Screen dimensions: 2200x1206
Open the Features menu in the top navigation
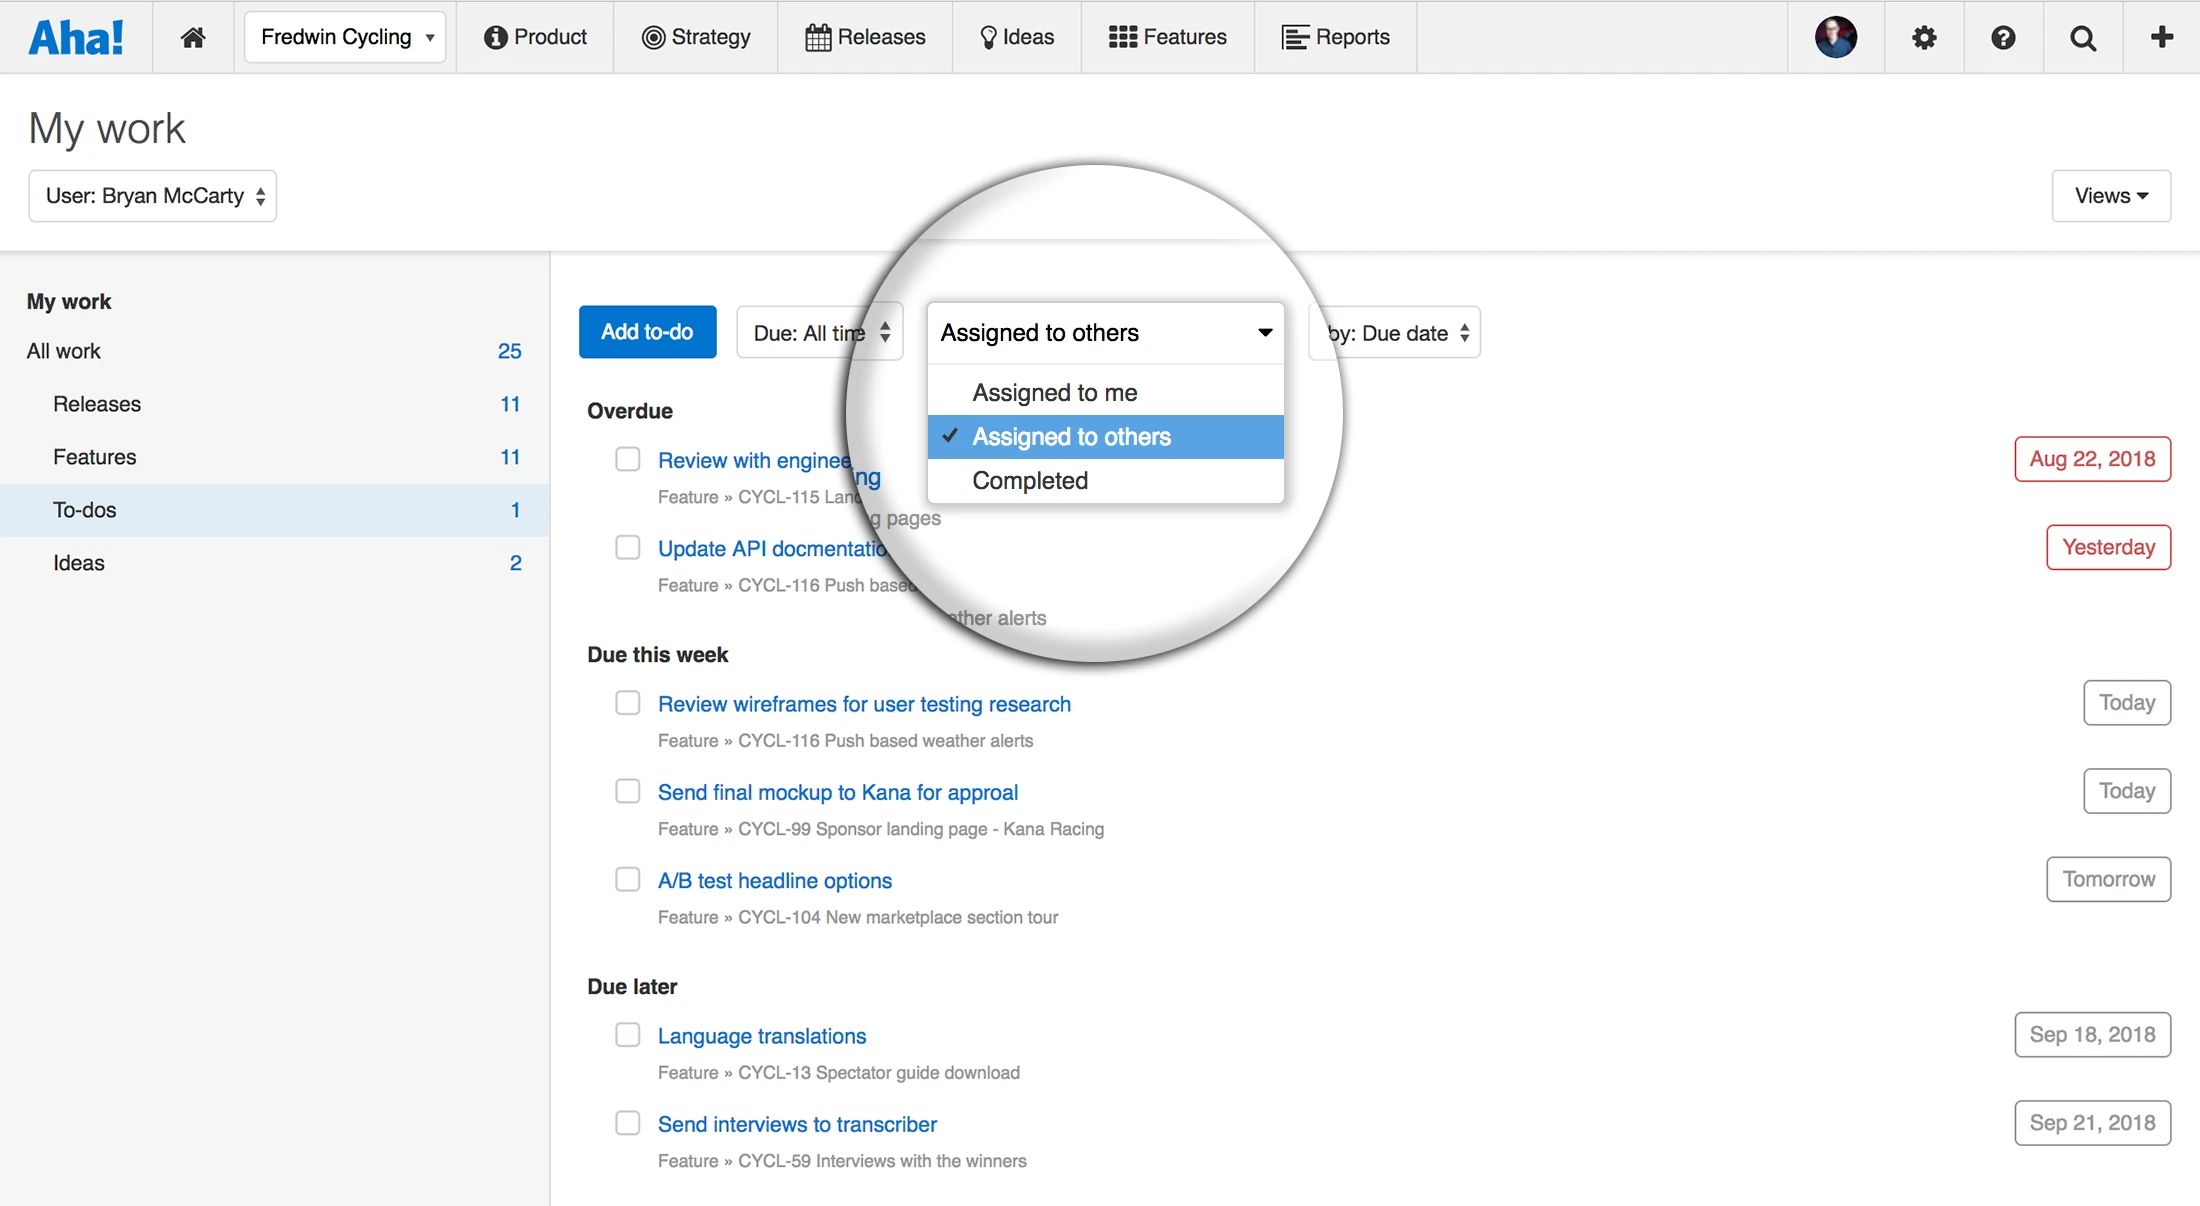coord(1167,37)
